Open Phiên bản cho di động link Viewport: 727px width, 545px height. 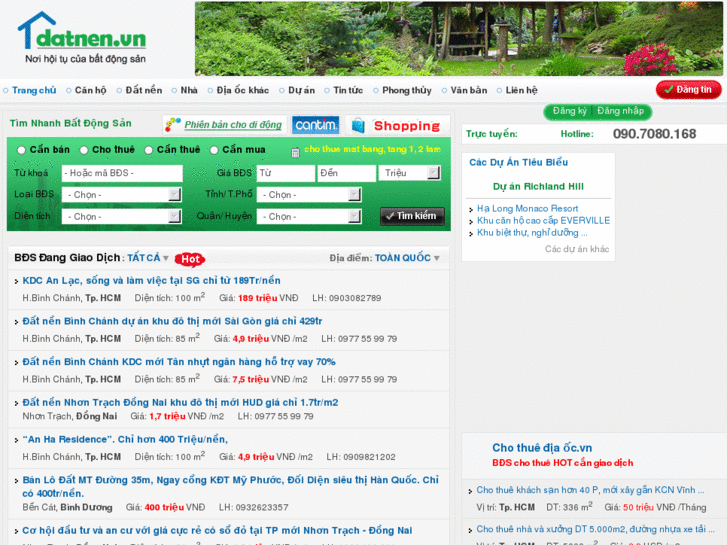tap(233, 125)
